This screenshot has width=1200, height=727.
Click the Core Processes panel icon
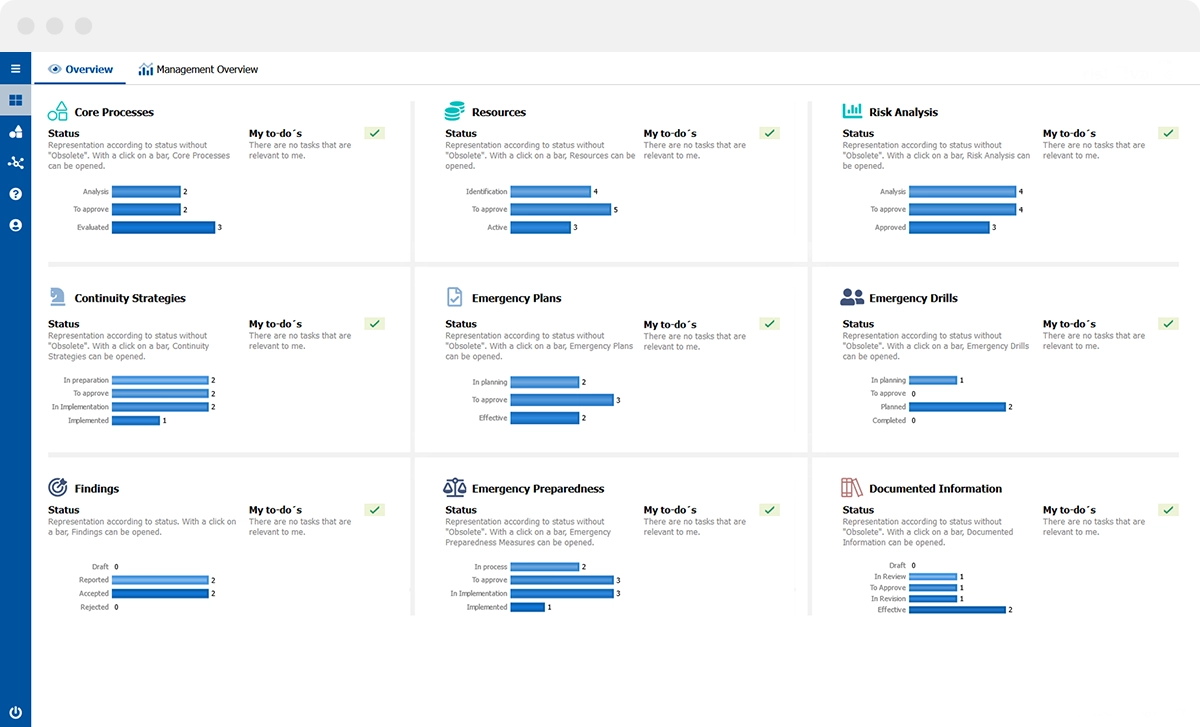58,110
